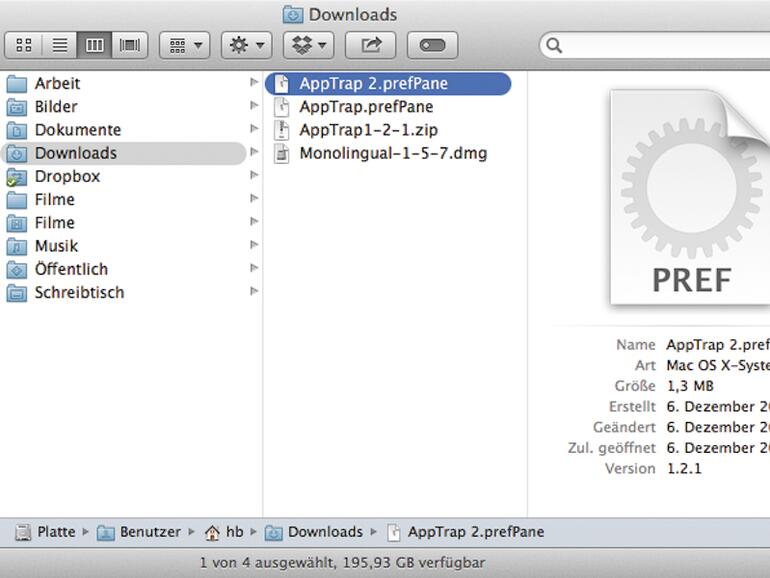Click the Version 1.2.1 value
770x578 pixels.
(x=684, y=468)
